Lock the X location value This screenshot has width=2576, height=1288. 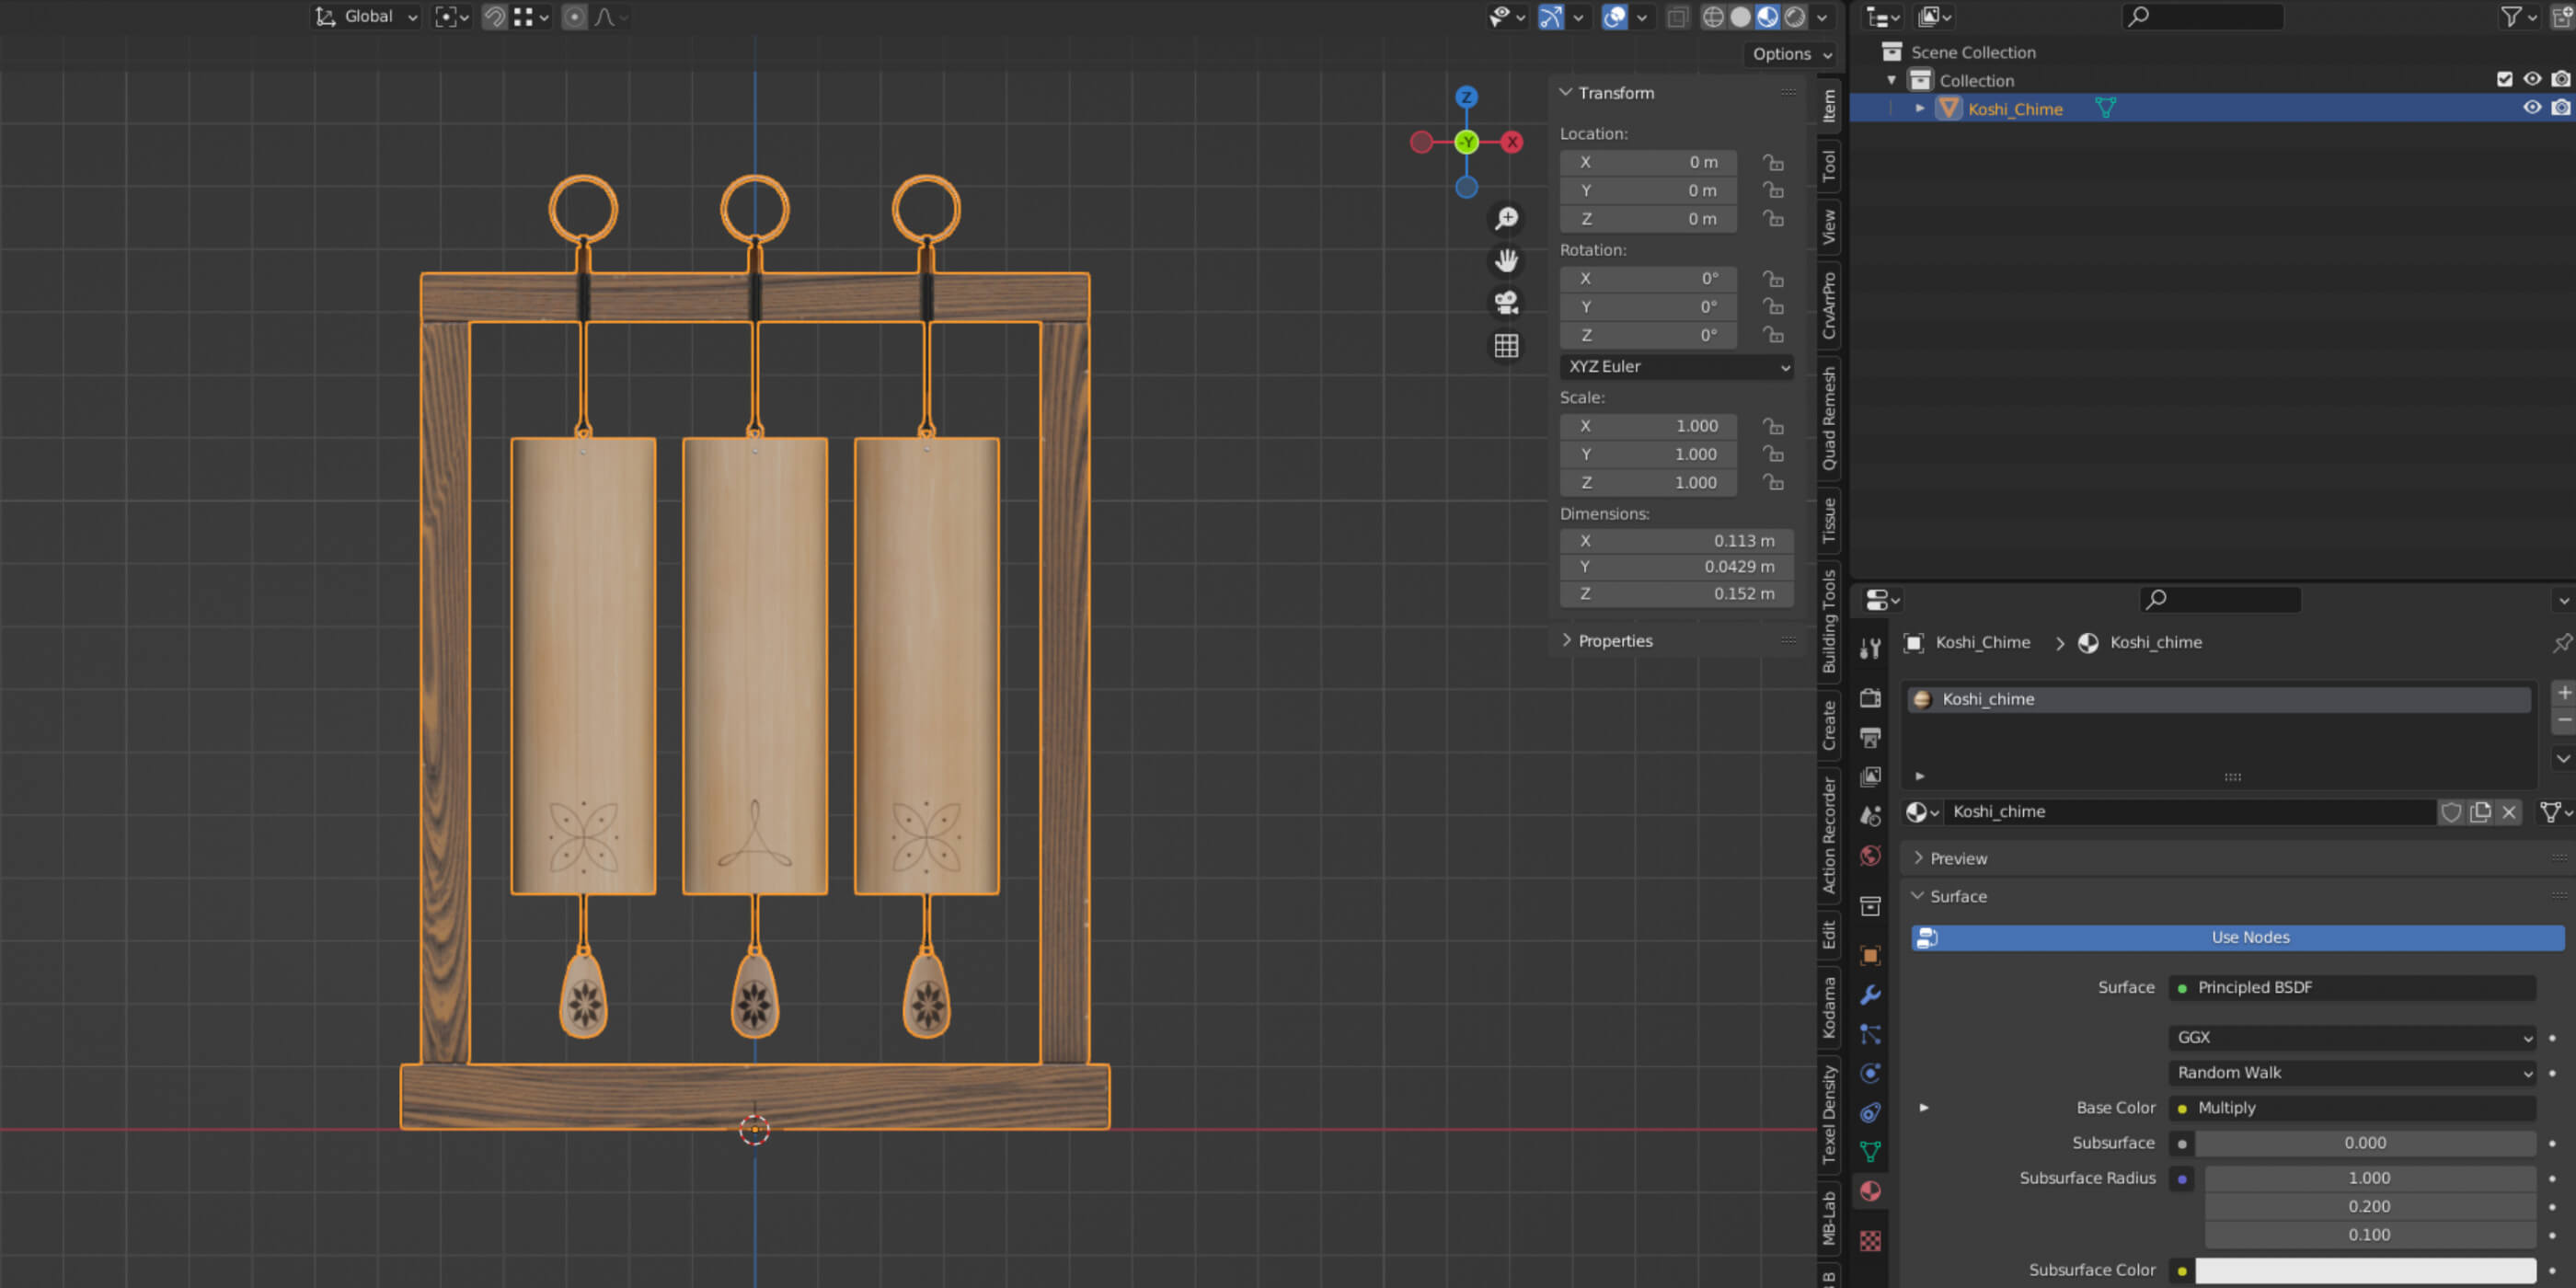[x=1773, y=162]
